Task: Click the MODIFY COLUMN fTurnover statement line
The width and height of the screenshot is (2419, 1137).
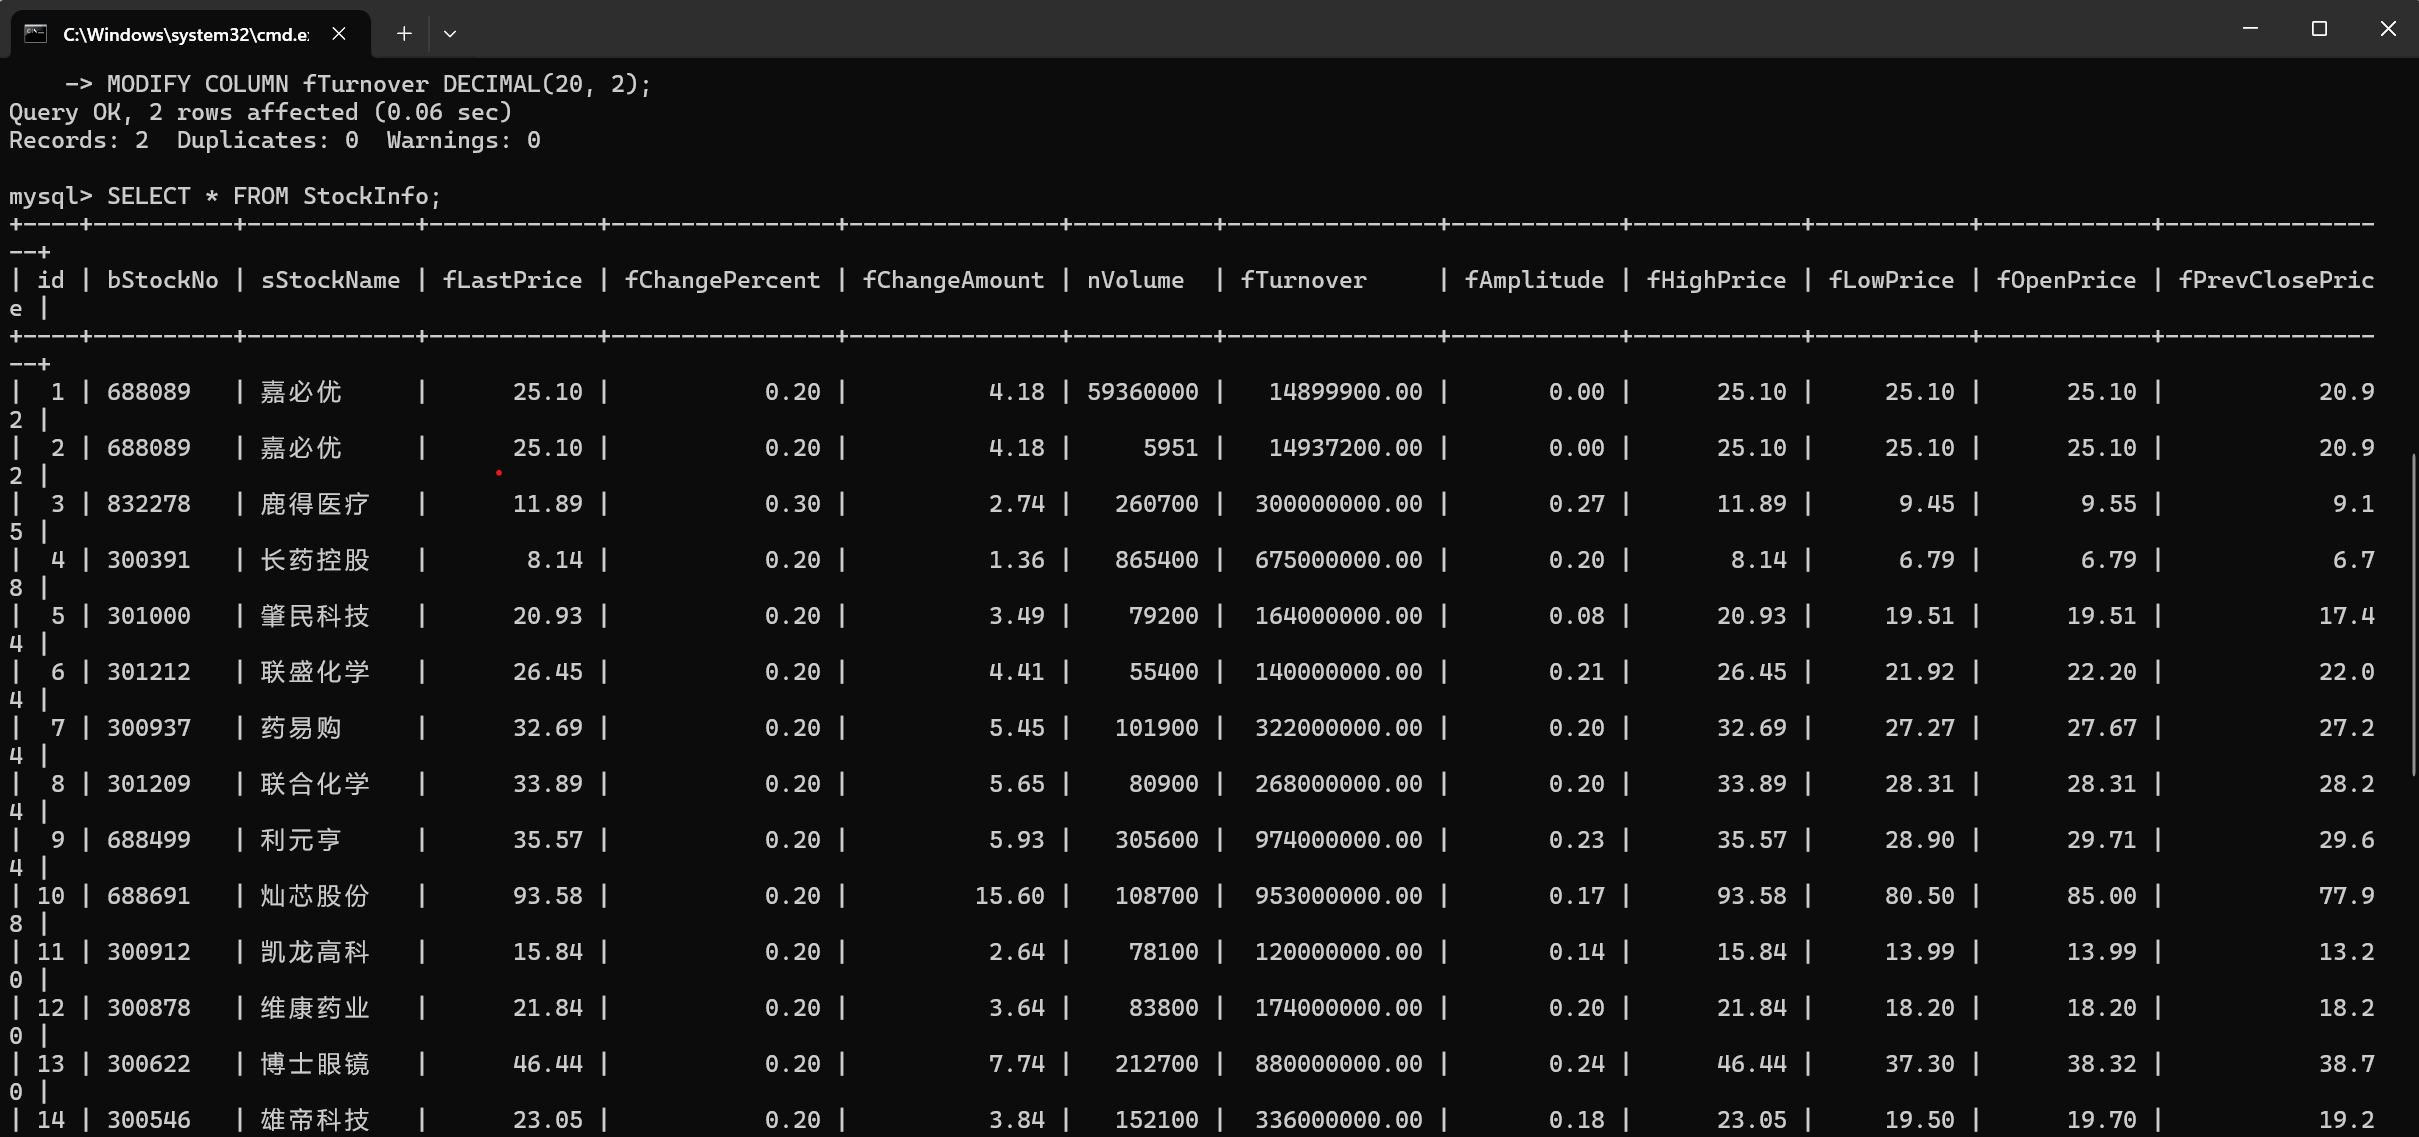Action: coord(378,84)
